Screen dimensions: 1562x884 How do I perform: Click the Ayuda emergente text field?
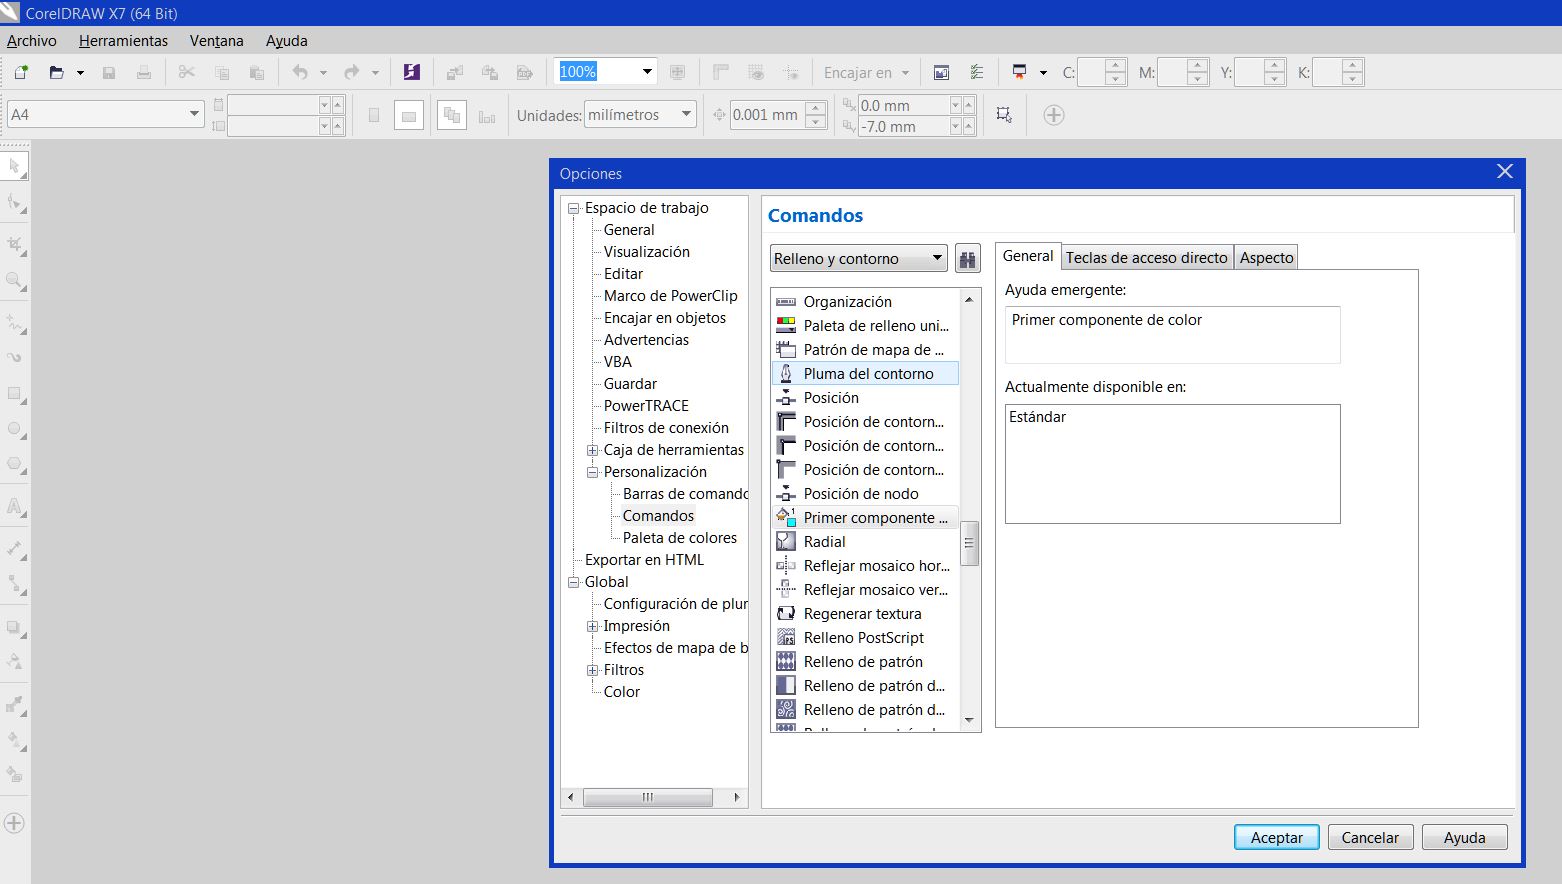pyautogui.click(x=1172, y=334)
